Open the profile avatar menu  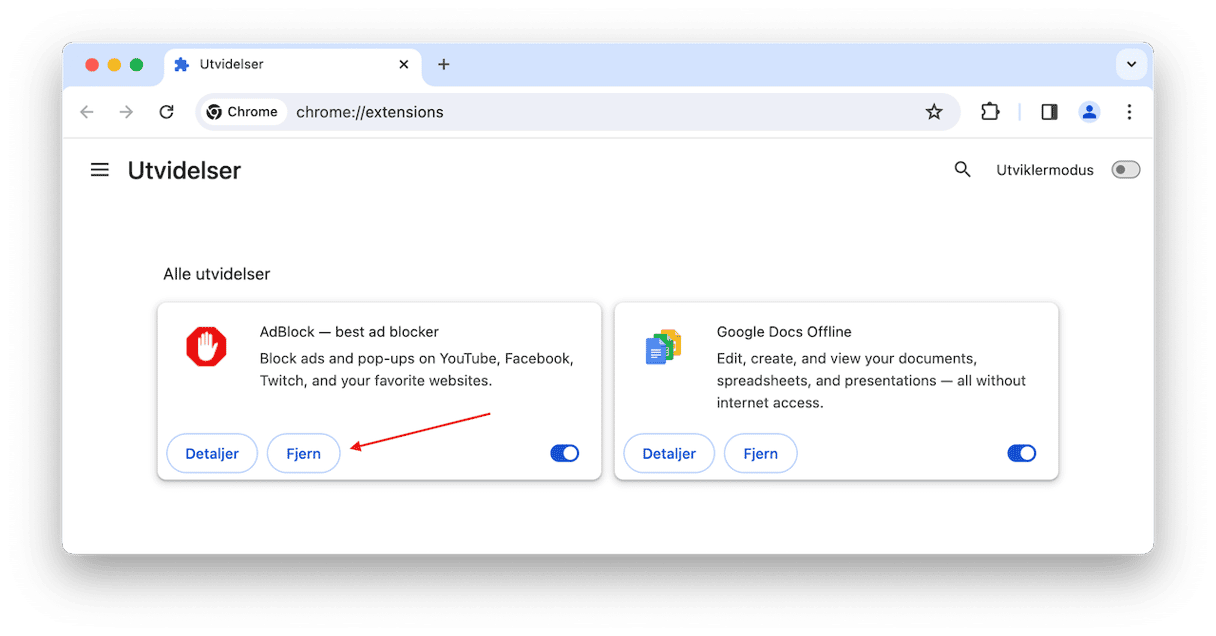(1089, 112)
